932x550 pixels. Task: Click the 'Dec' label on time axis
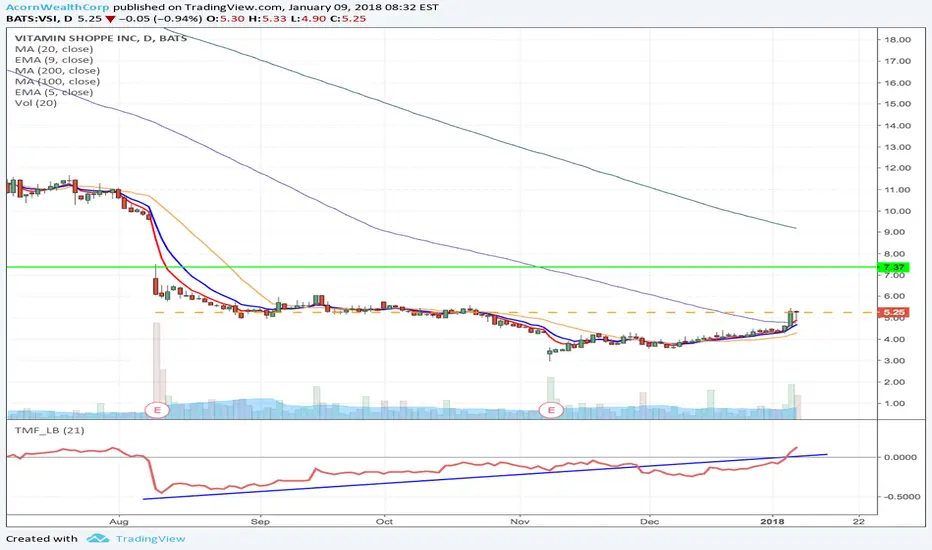tap(649, 521)
